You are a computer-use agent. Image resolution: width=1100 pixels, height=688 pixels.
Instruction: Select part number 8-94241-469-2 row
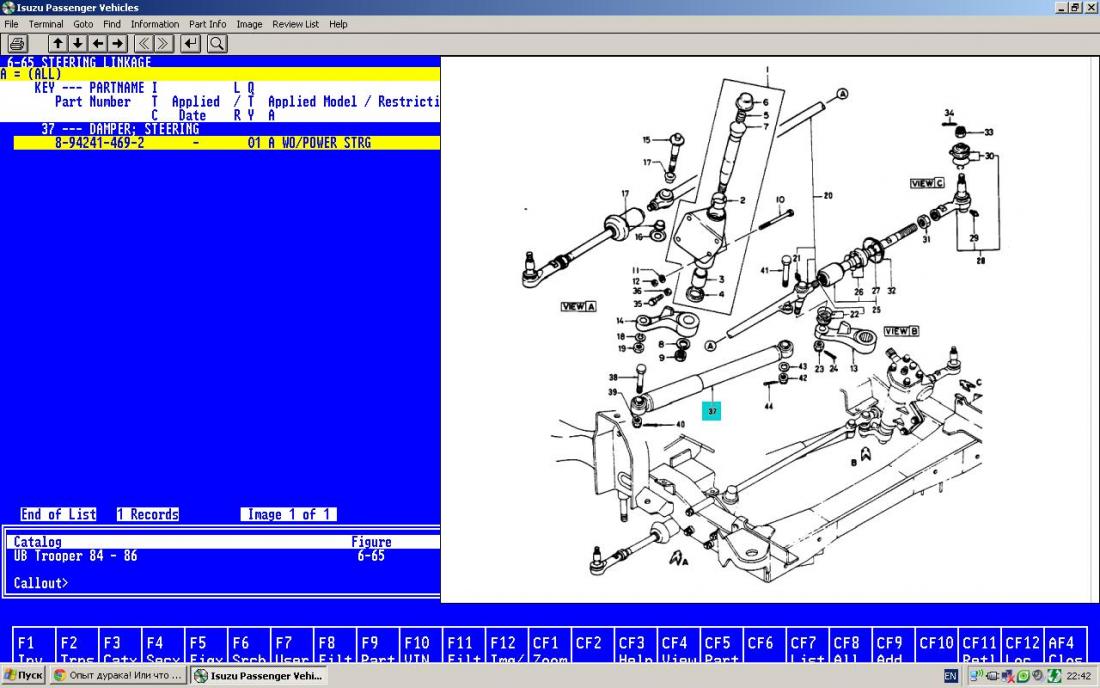(227, 143)
